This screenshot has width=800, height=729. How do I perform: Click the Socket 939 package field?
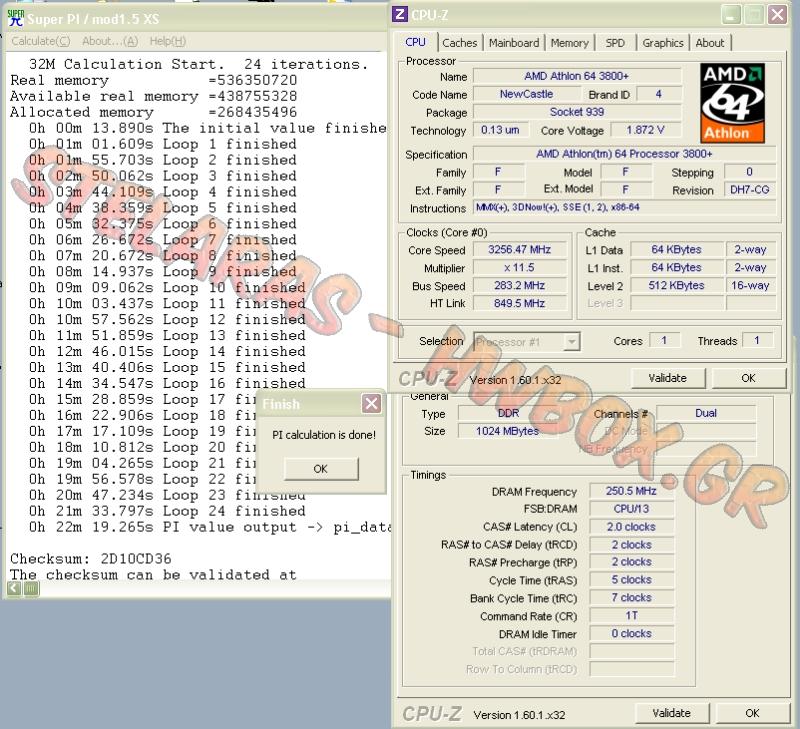click(577, 112)
